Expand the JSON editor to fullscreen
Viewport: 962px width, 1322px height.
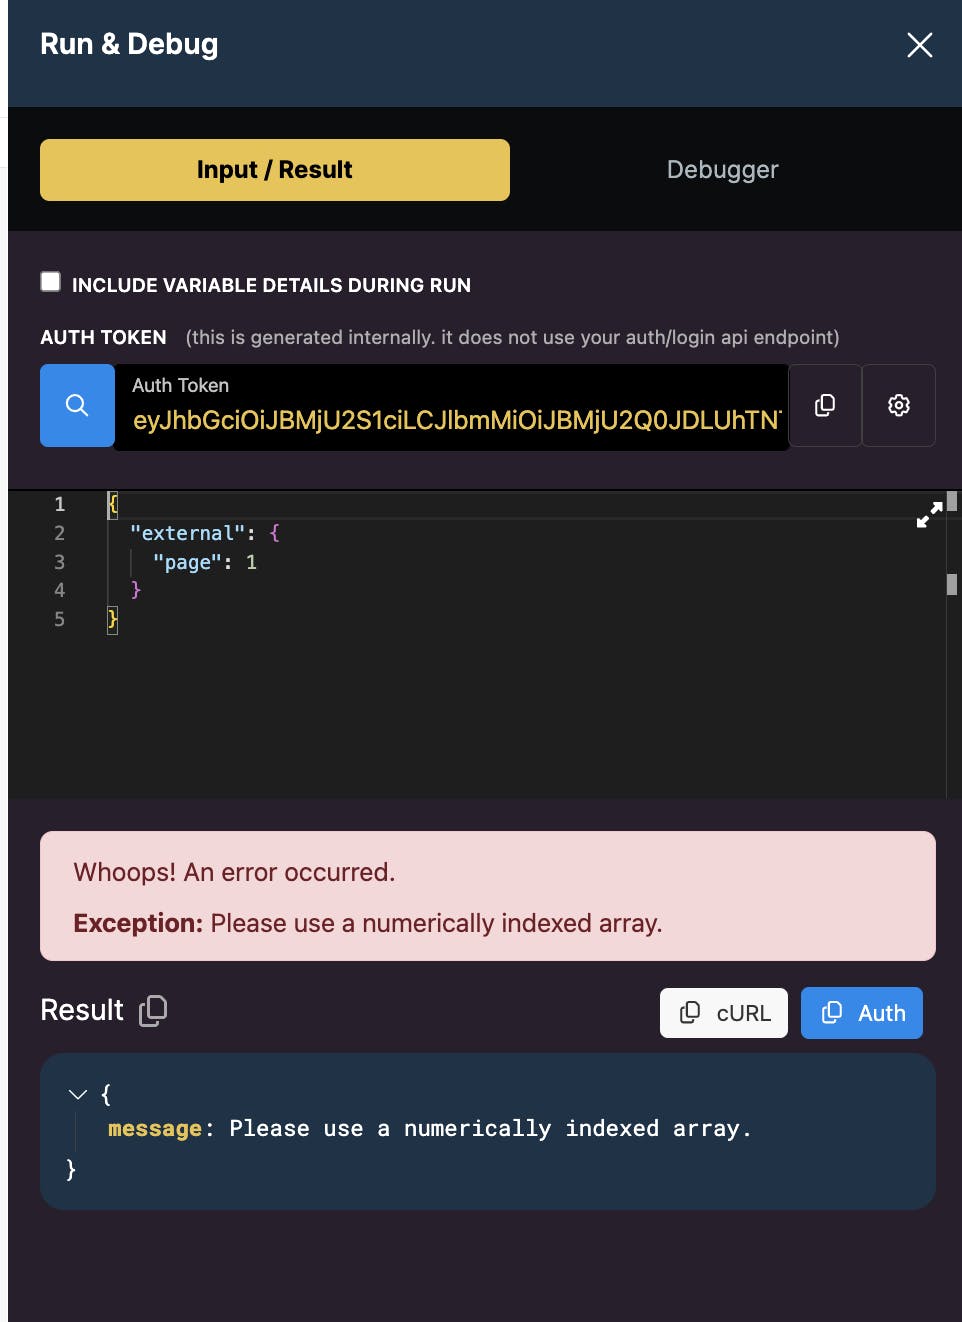929,514
